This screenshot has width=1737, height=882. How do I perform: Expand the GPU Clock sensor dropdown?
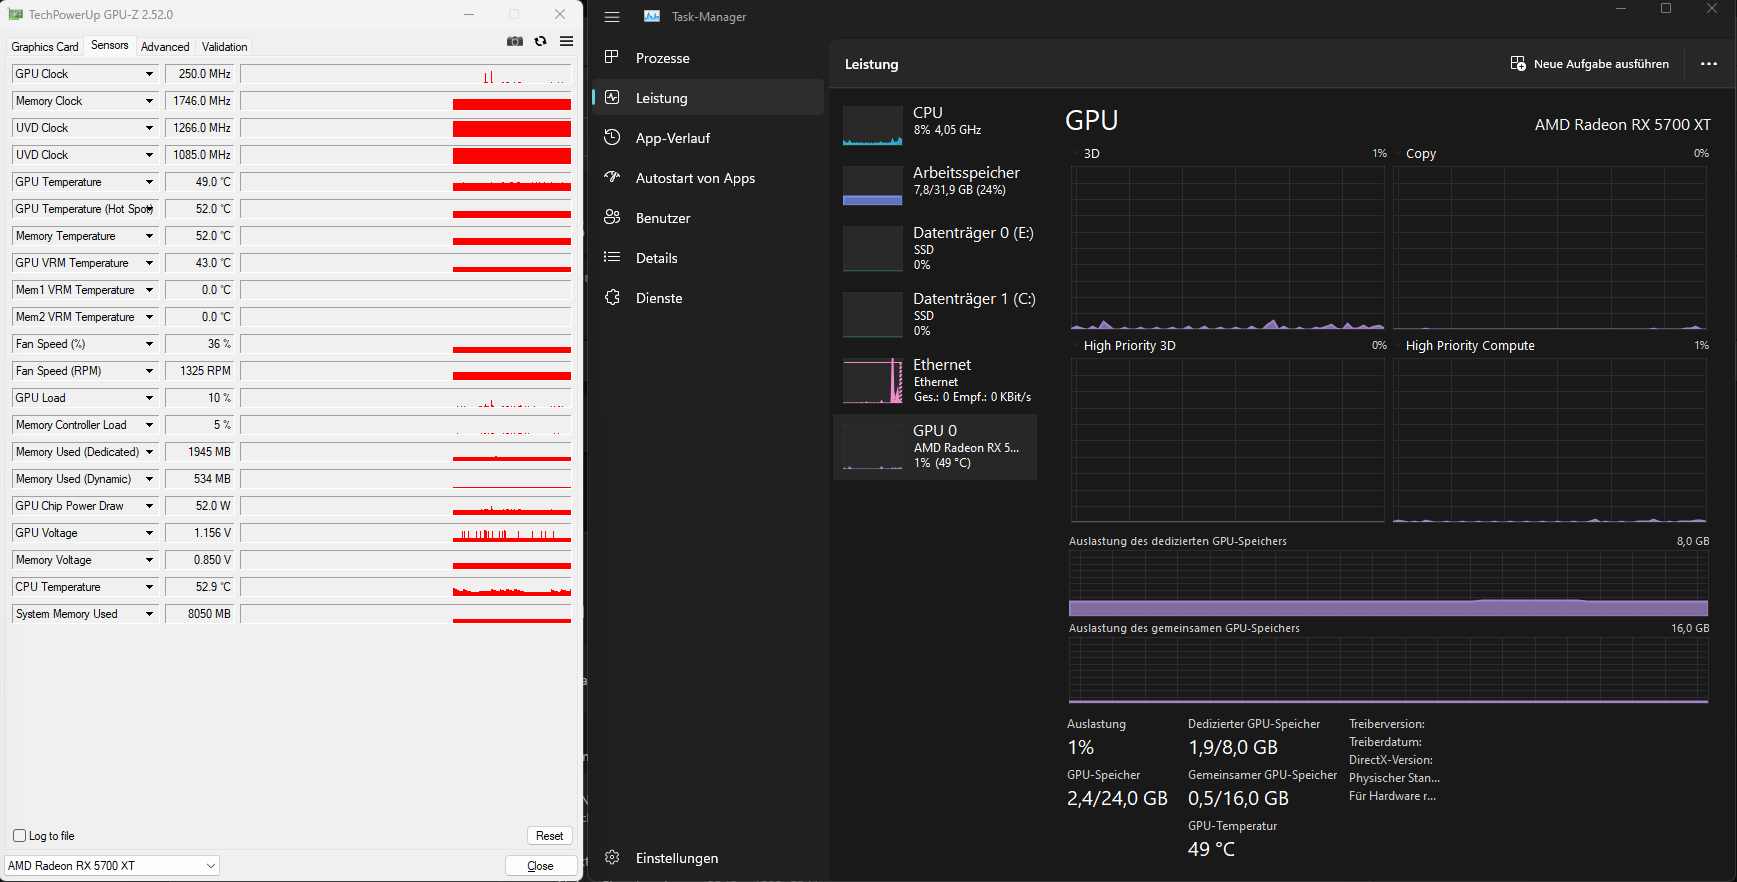[x=150, y=74]
